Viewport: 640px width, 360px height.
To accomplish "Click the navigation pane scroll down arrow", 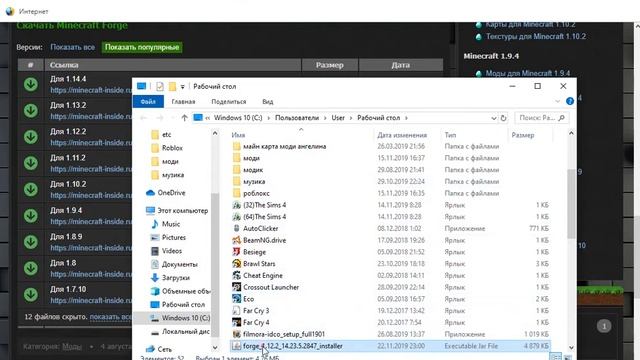I will pos(215,348).
